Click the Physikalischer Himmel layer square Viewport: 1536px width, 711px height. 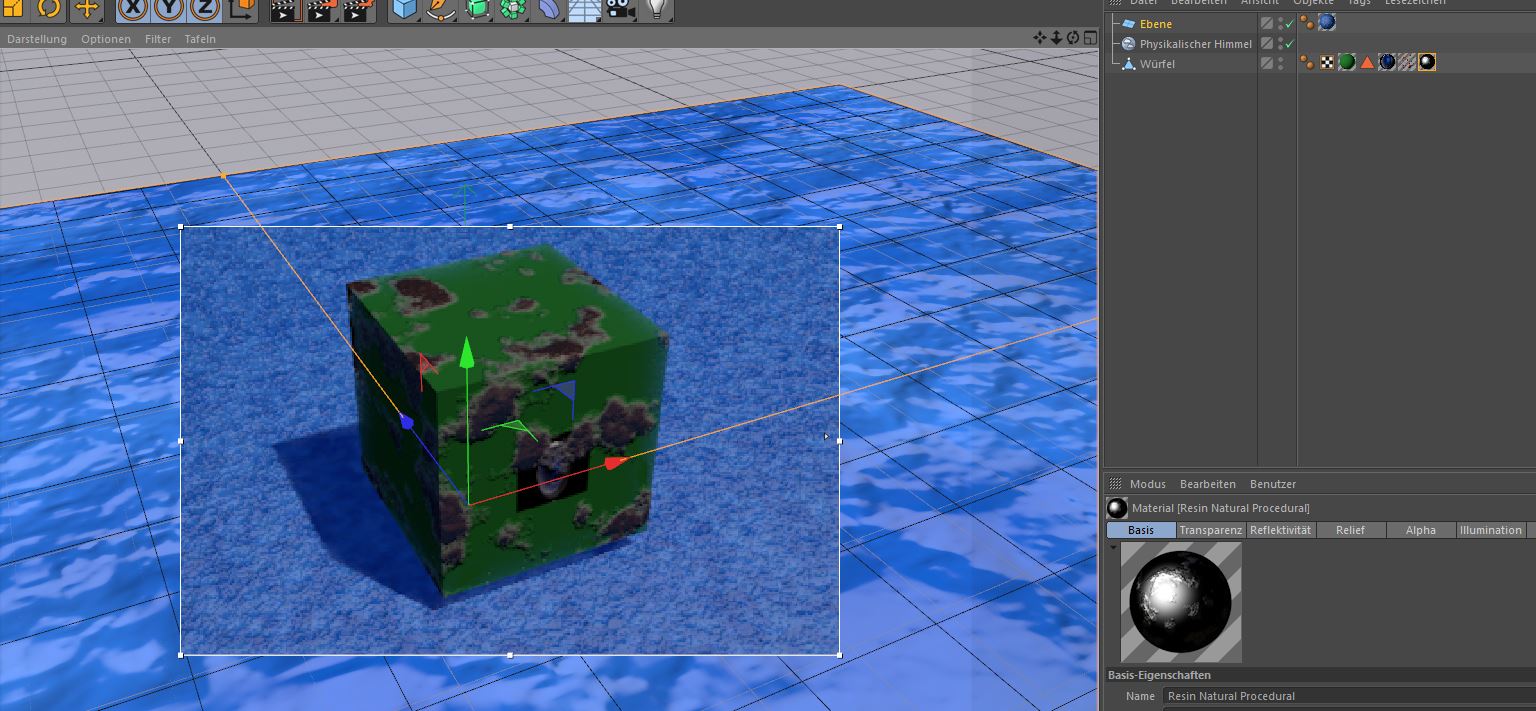[1267, 43]
